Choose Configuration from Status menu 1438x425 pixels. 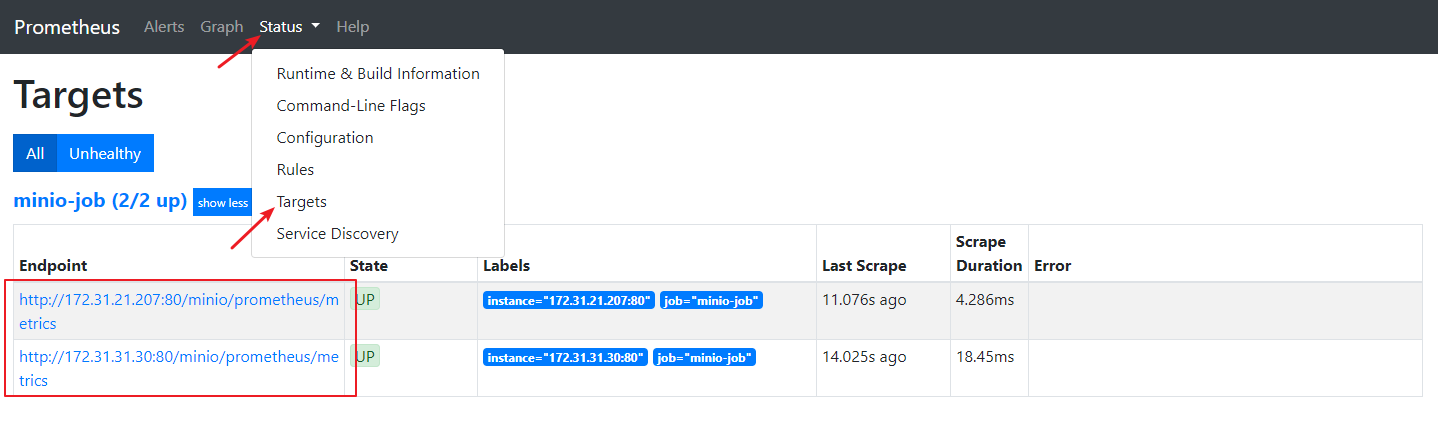pos(325,138)
